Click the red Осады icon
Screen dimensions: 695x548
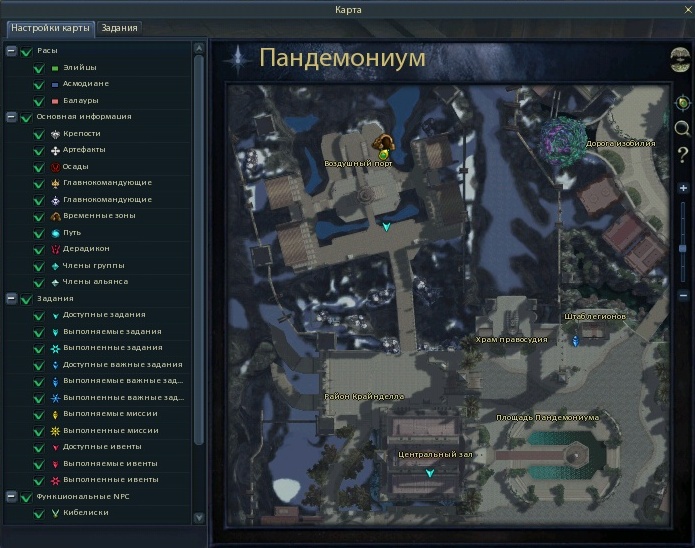(55, 167)
